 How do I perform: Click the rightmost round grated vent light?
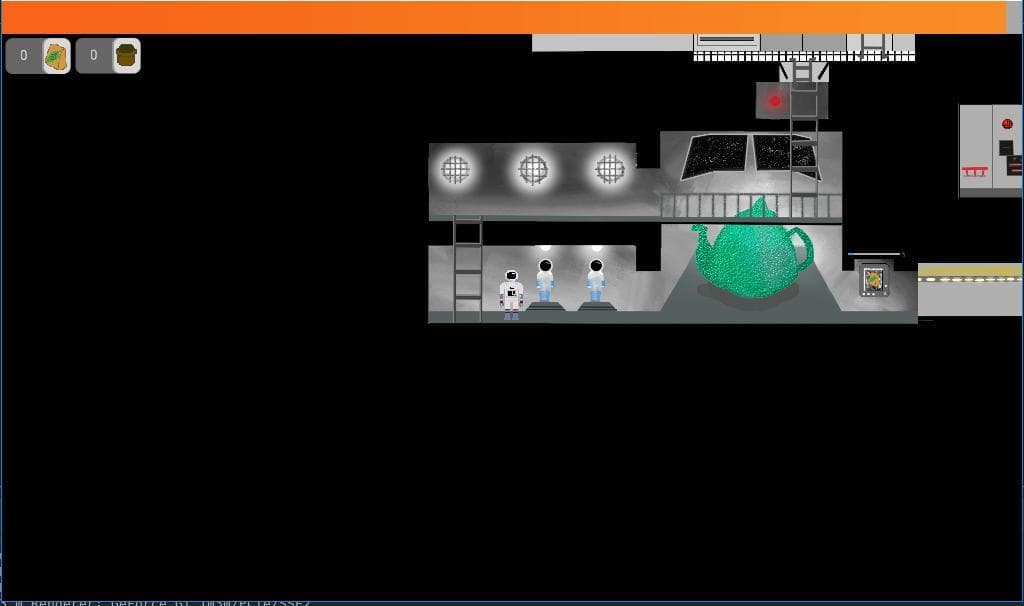click(610, 169)
